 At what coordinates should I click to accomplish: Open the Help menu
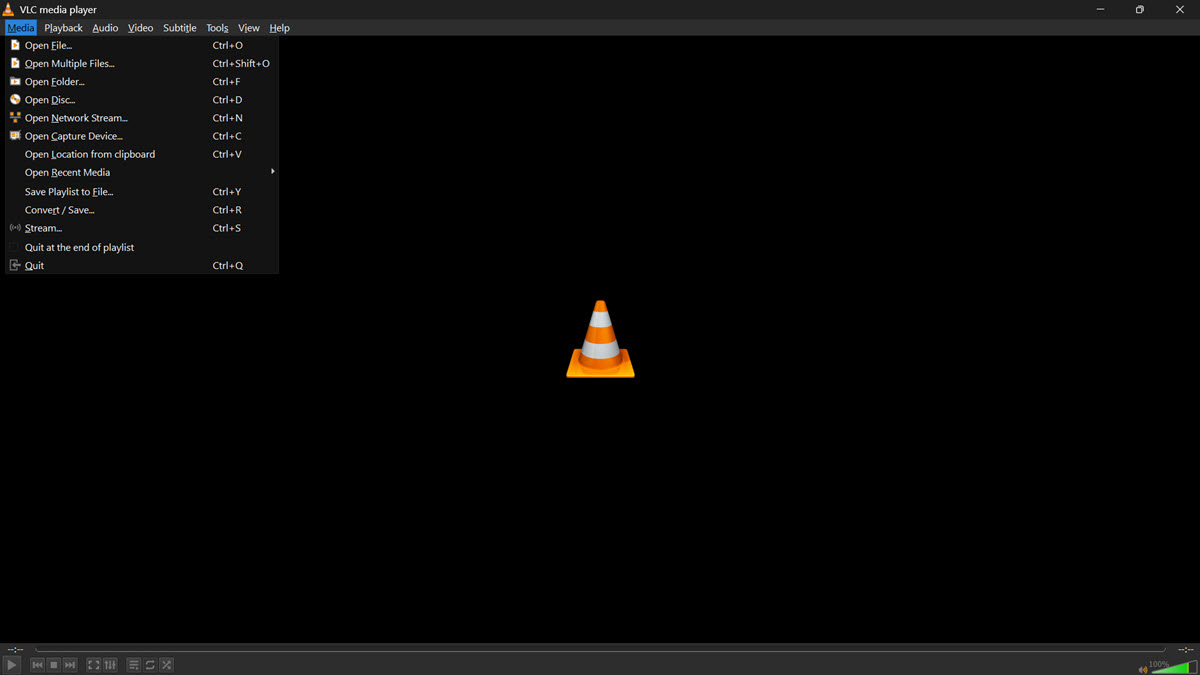tap(280, 28)
